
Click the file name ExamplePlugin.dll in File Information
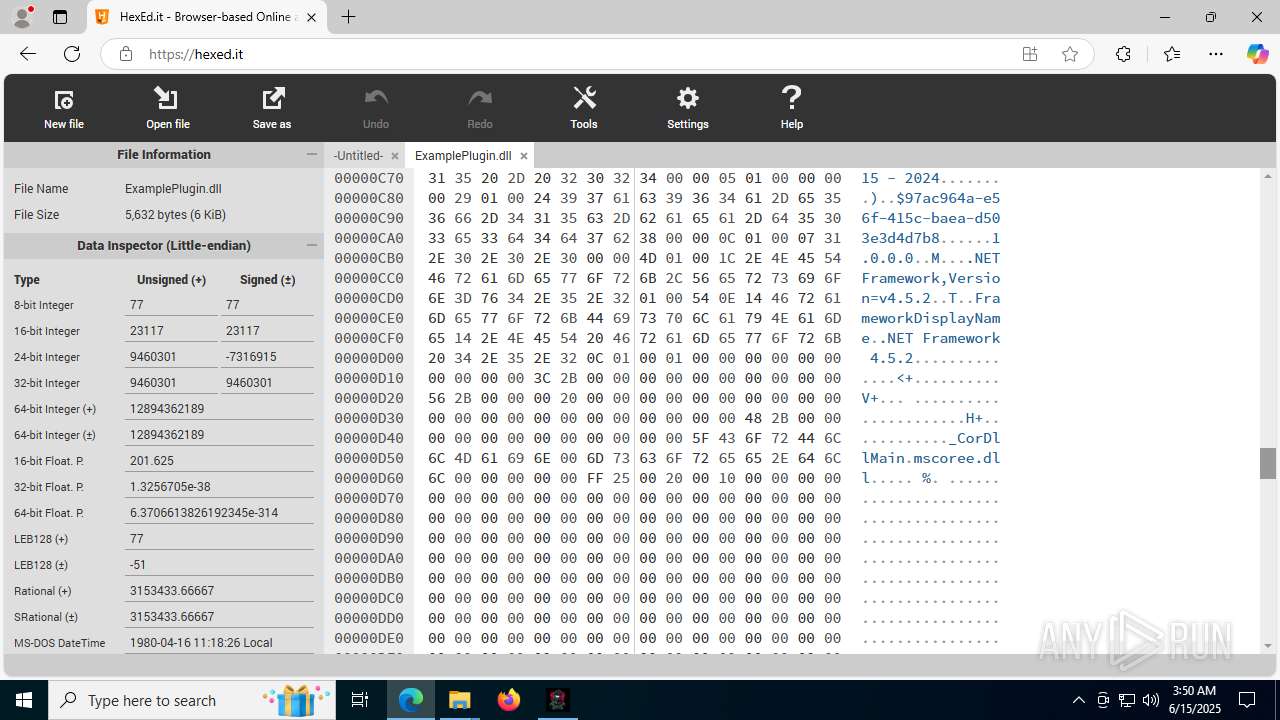click(173, 189)
